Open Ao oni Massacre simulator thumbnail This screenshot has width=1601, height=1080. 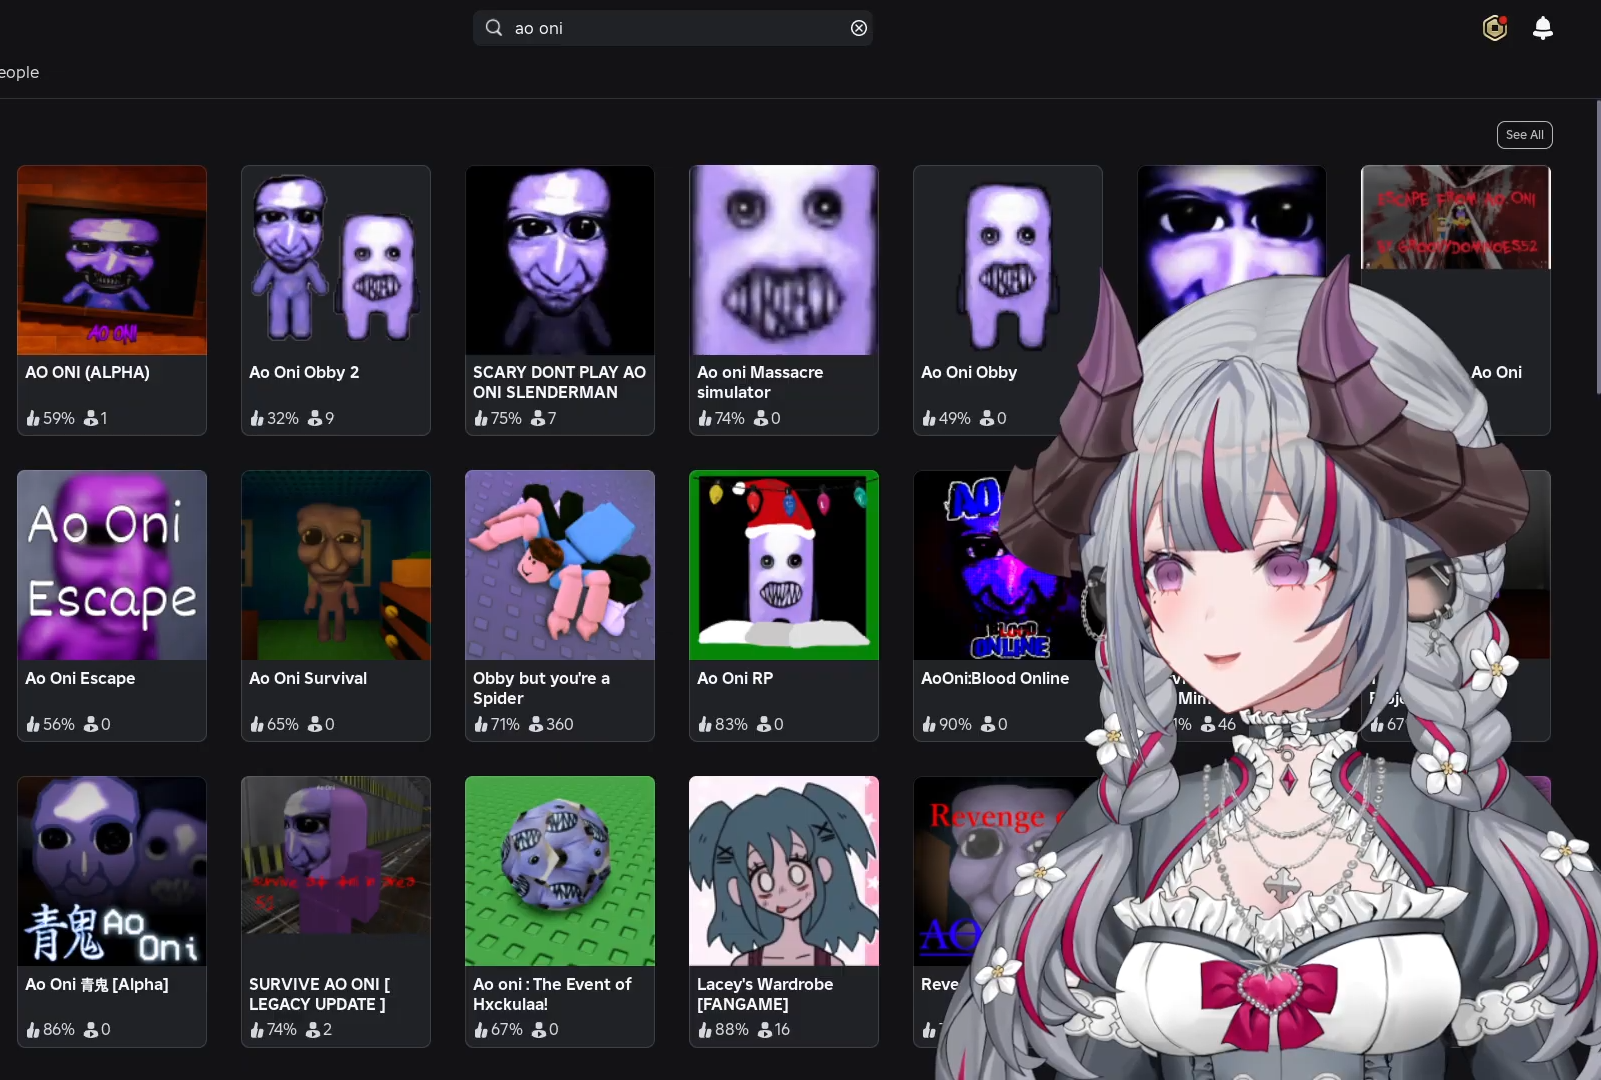pos(784,260)
